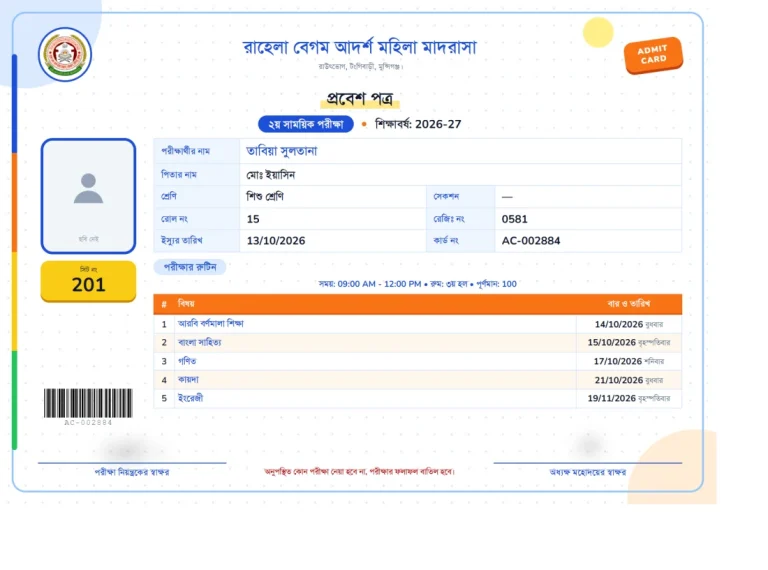This screenshot has width=768, height=570.
Task: Click the বার ও তারিখ column header
Action: pos(628,304)
